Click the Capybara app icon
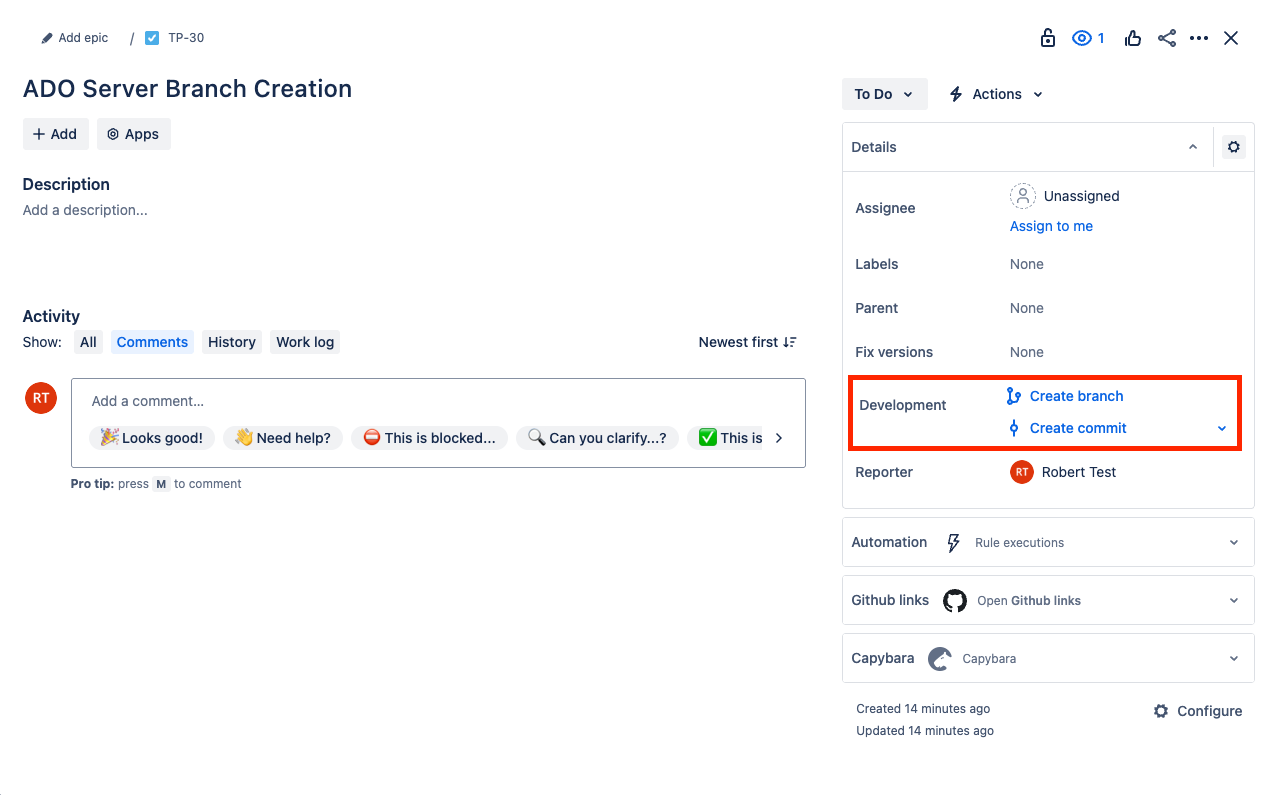The image size is (1276, 795). click(x=939, y=658)
